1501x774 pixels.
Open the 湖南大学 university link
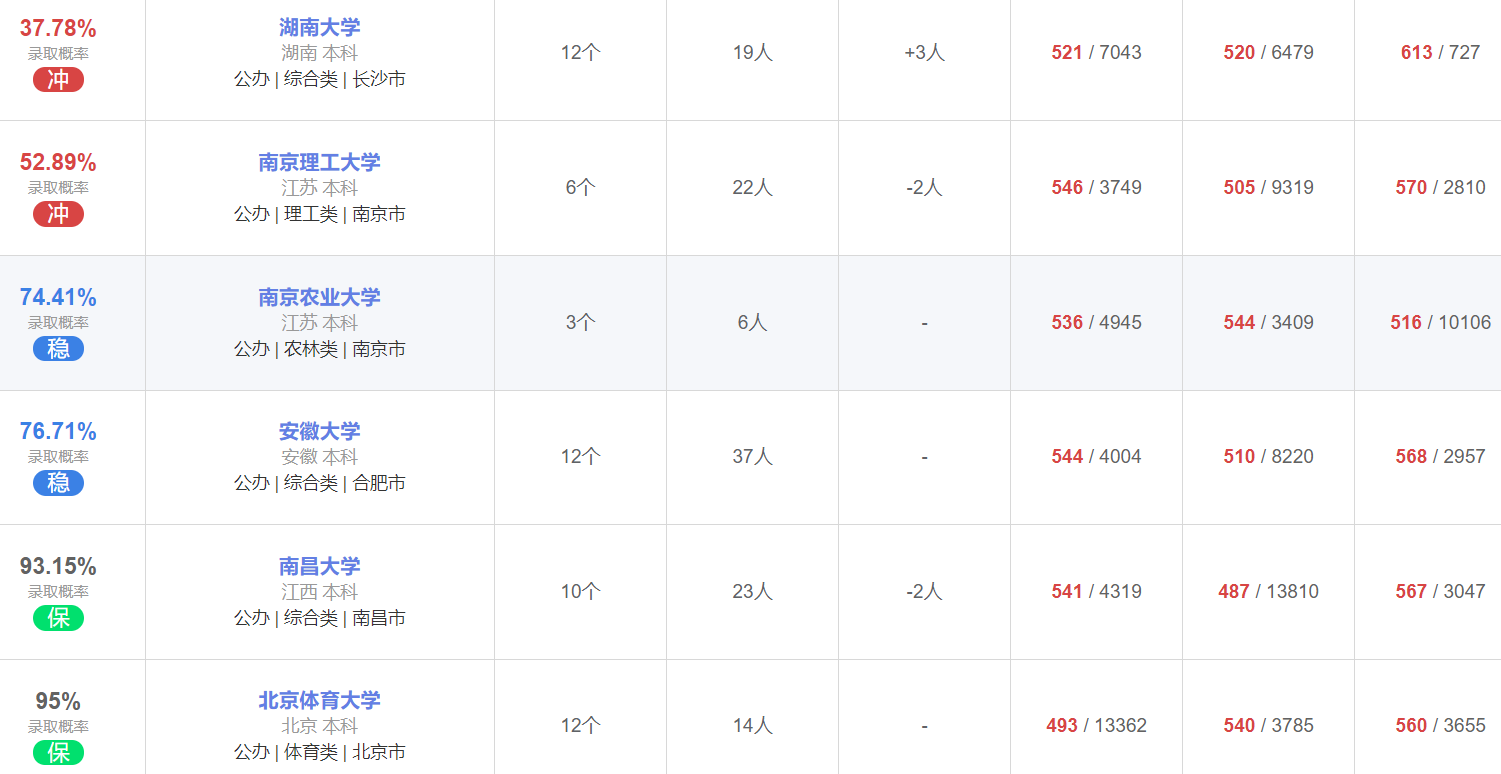click(319, 28)
